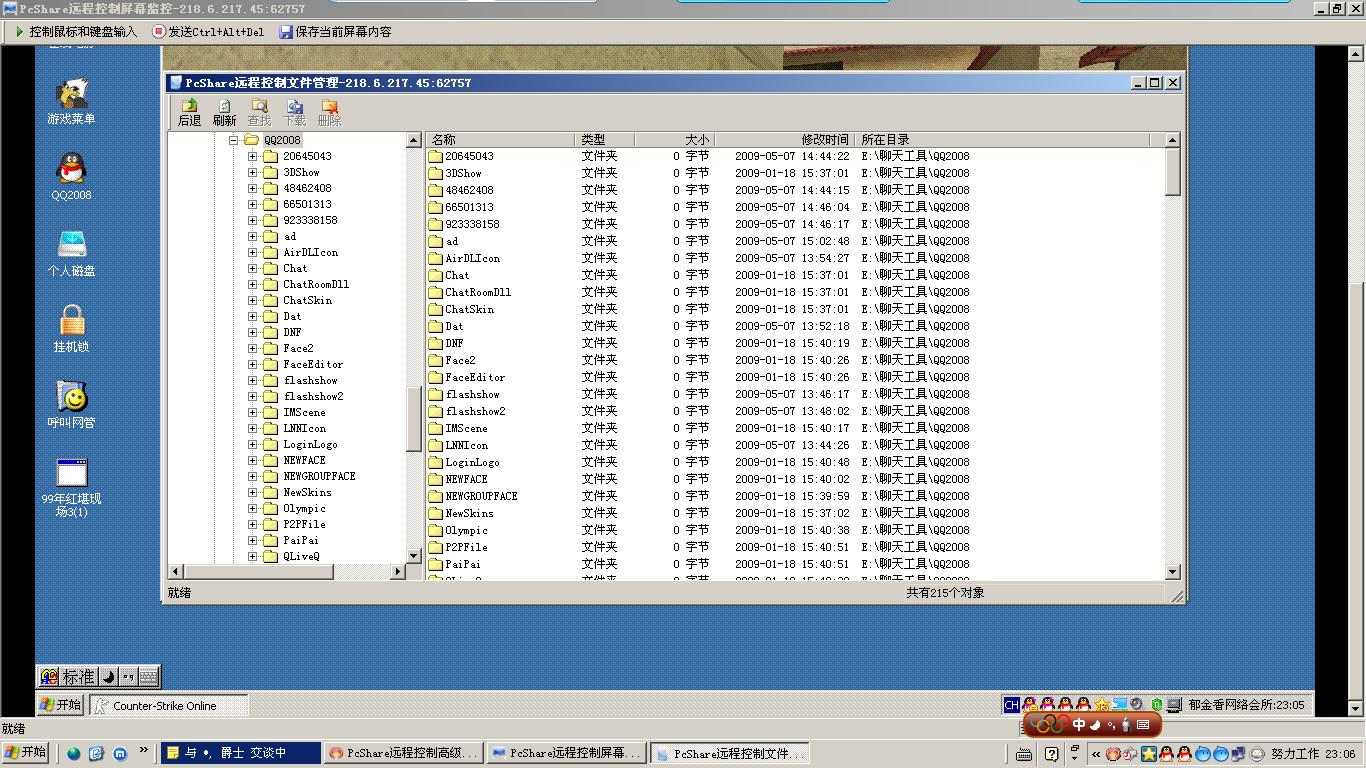
Task: Select the Chat folder in tree
Action: (x=295, y=268)
